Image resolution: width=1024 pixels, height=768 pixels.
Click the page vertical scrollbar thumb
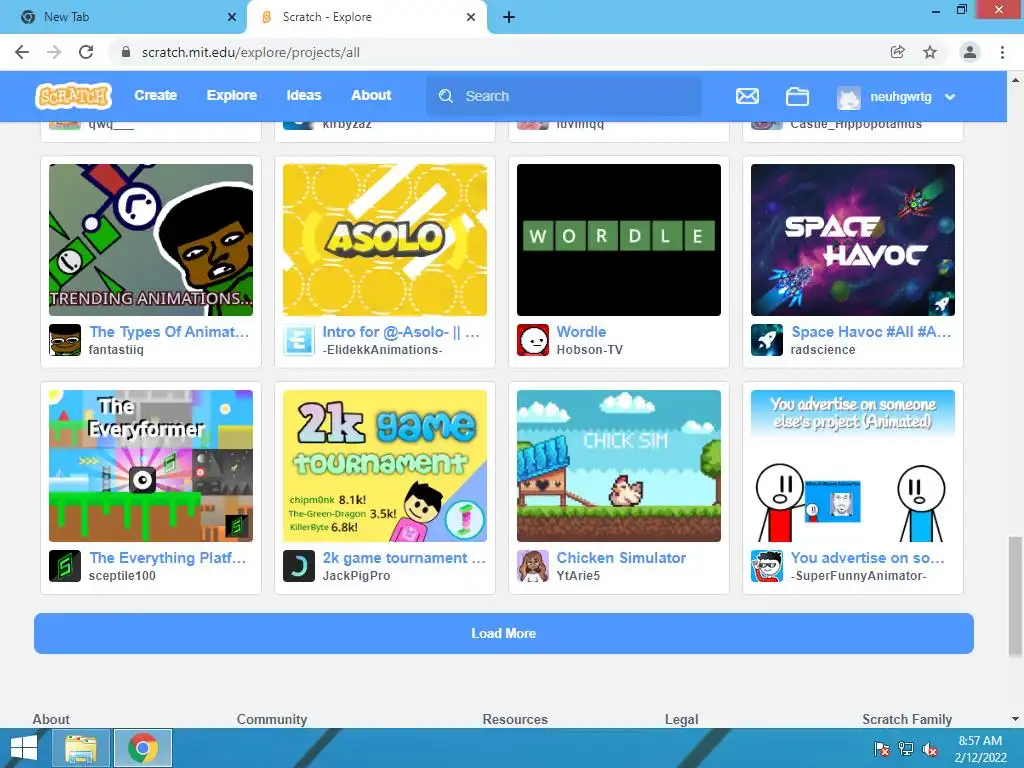click(x=1015, y=596)
